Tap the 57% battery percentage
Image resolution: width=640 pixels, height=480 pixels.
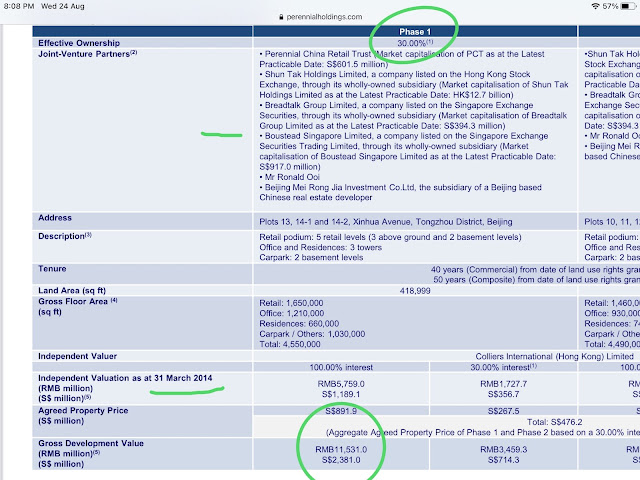(x=610, y=6)
